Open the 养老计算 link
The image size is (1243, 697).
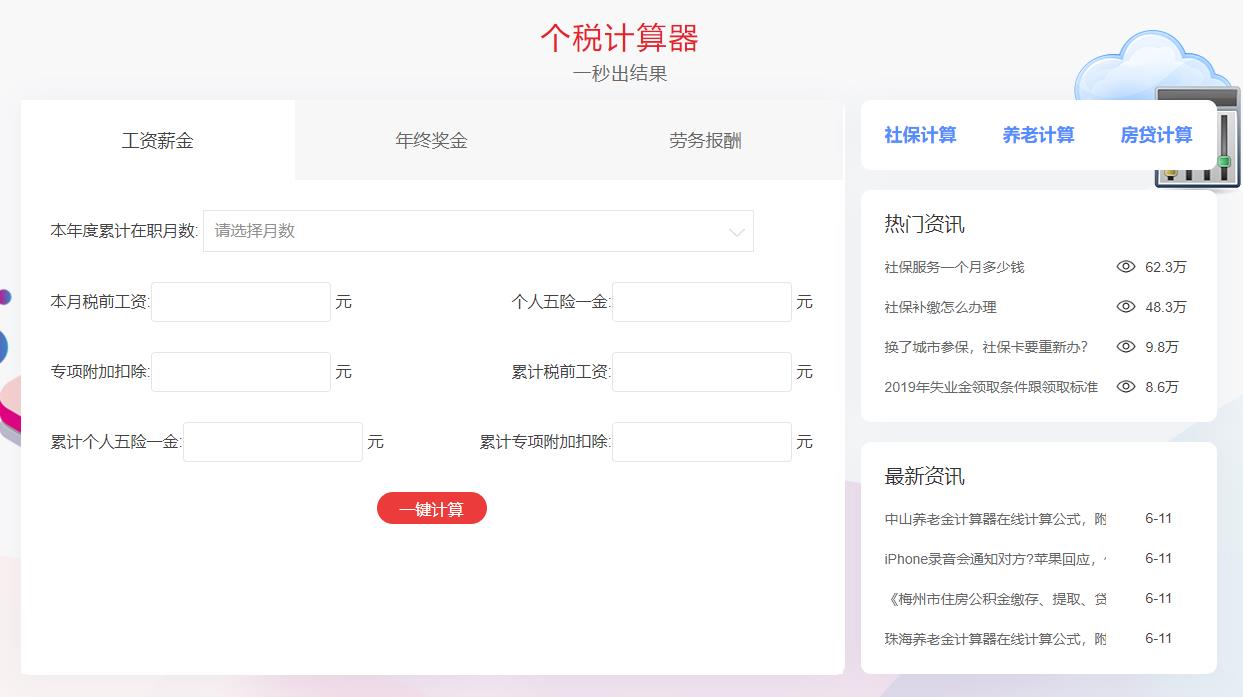point(1038,135)
